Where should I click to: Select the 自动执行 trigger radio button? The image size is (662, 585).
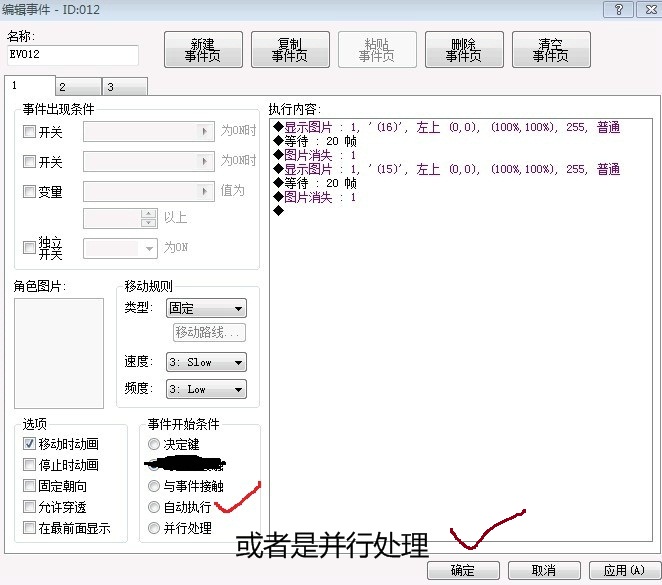click(x=154, y=507)
